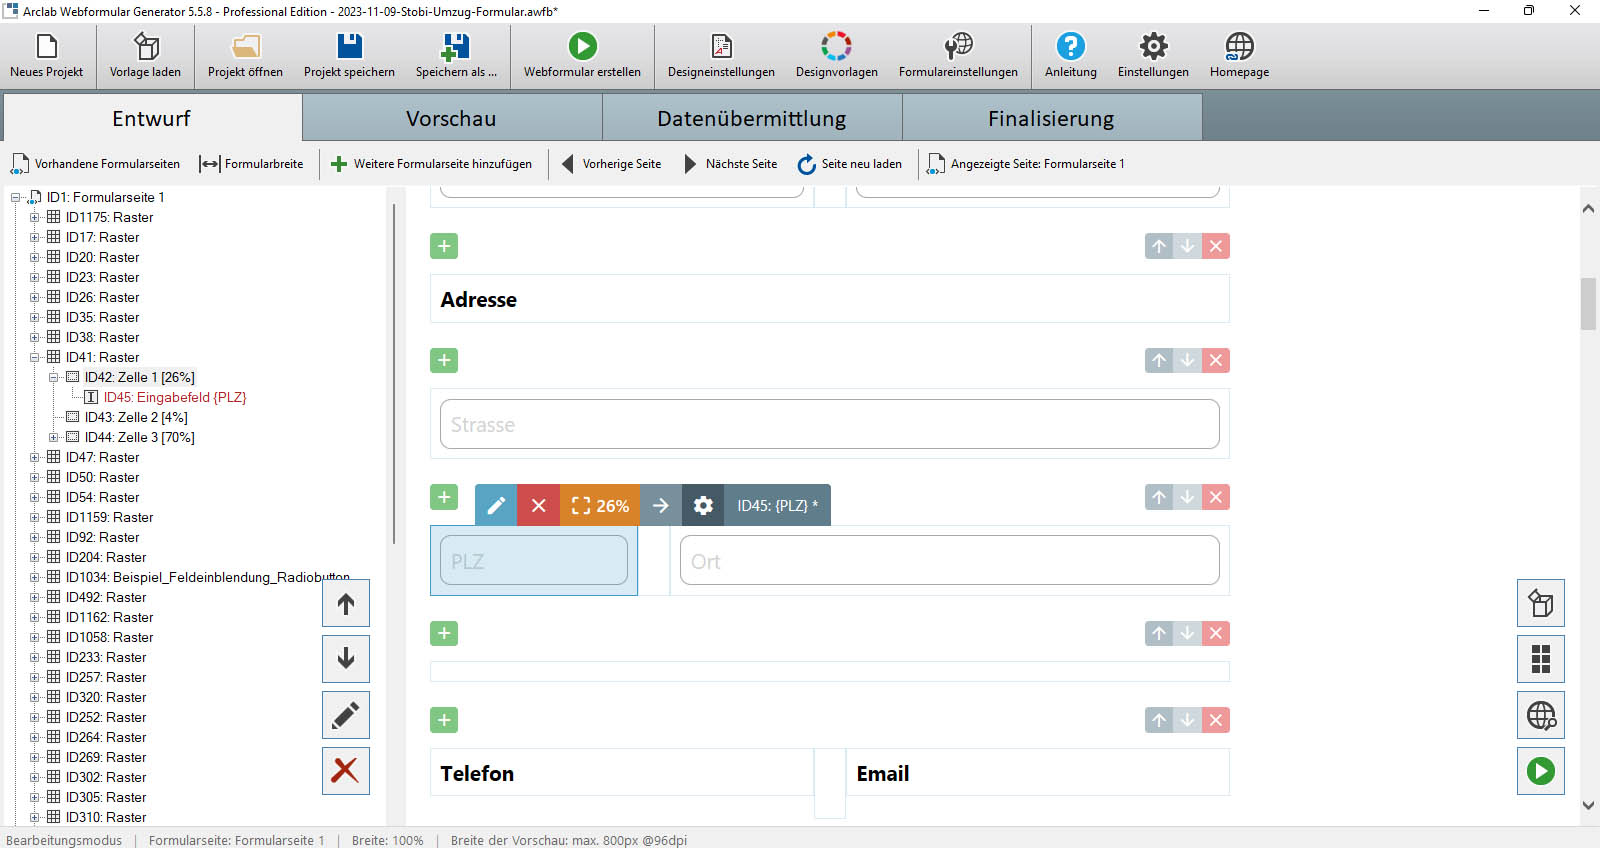Open the Datenübermittlung tab
The image size is (1600, 848).
coord(751,118)
